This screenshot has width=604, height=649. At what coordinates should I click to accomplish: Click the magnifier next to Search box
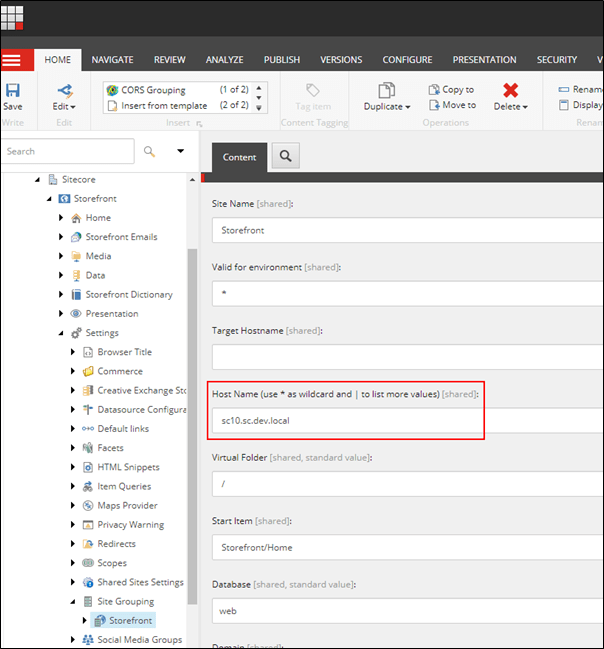[x=149, y=151]
